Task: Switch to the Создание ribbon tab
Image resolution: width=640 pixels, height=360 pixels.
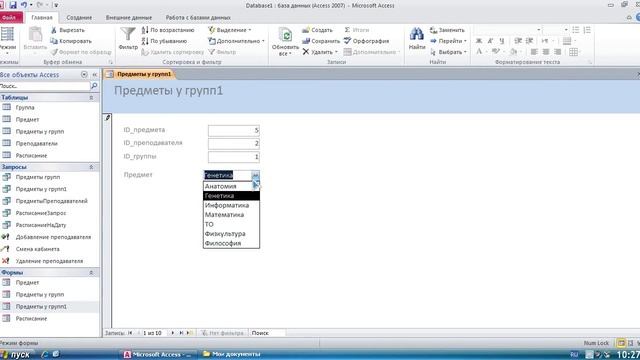Action: tap(79, 18)
